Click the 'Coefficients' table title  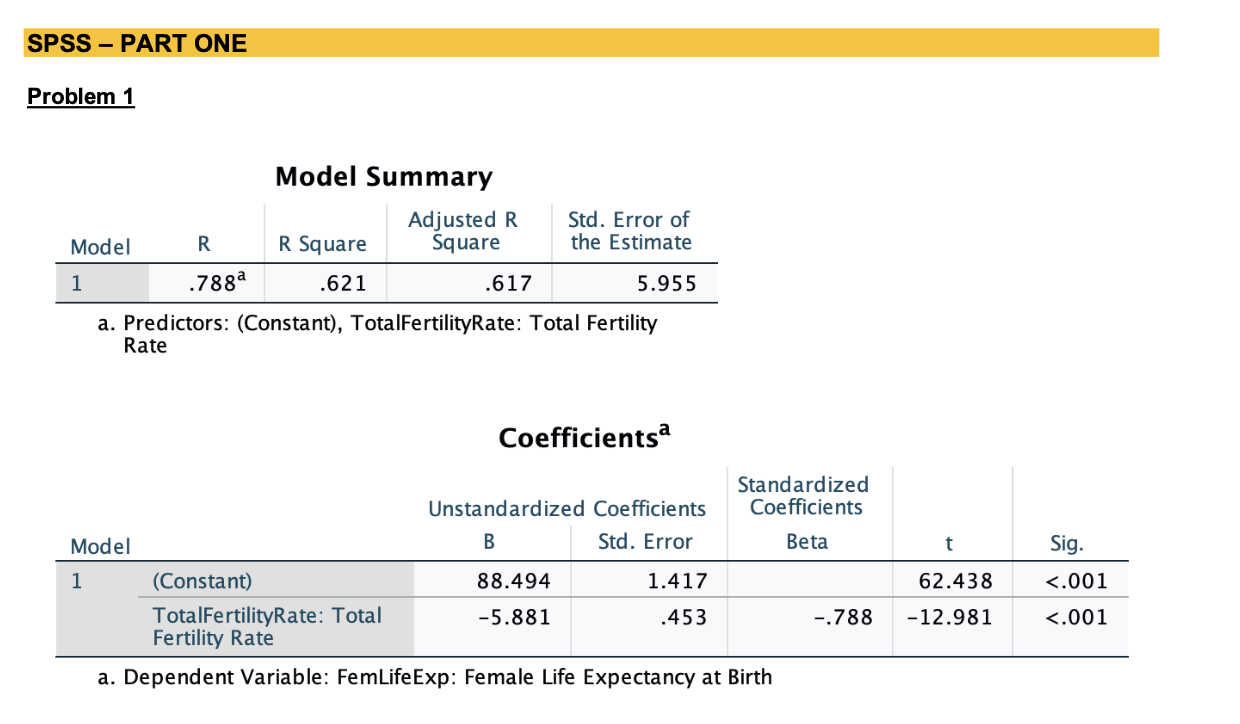click(x=586, y=436)
